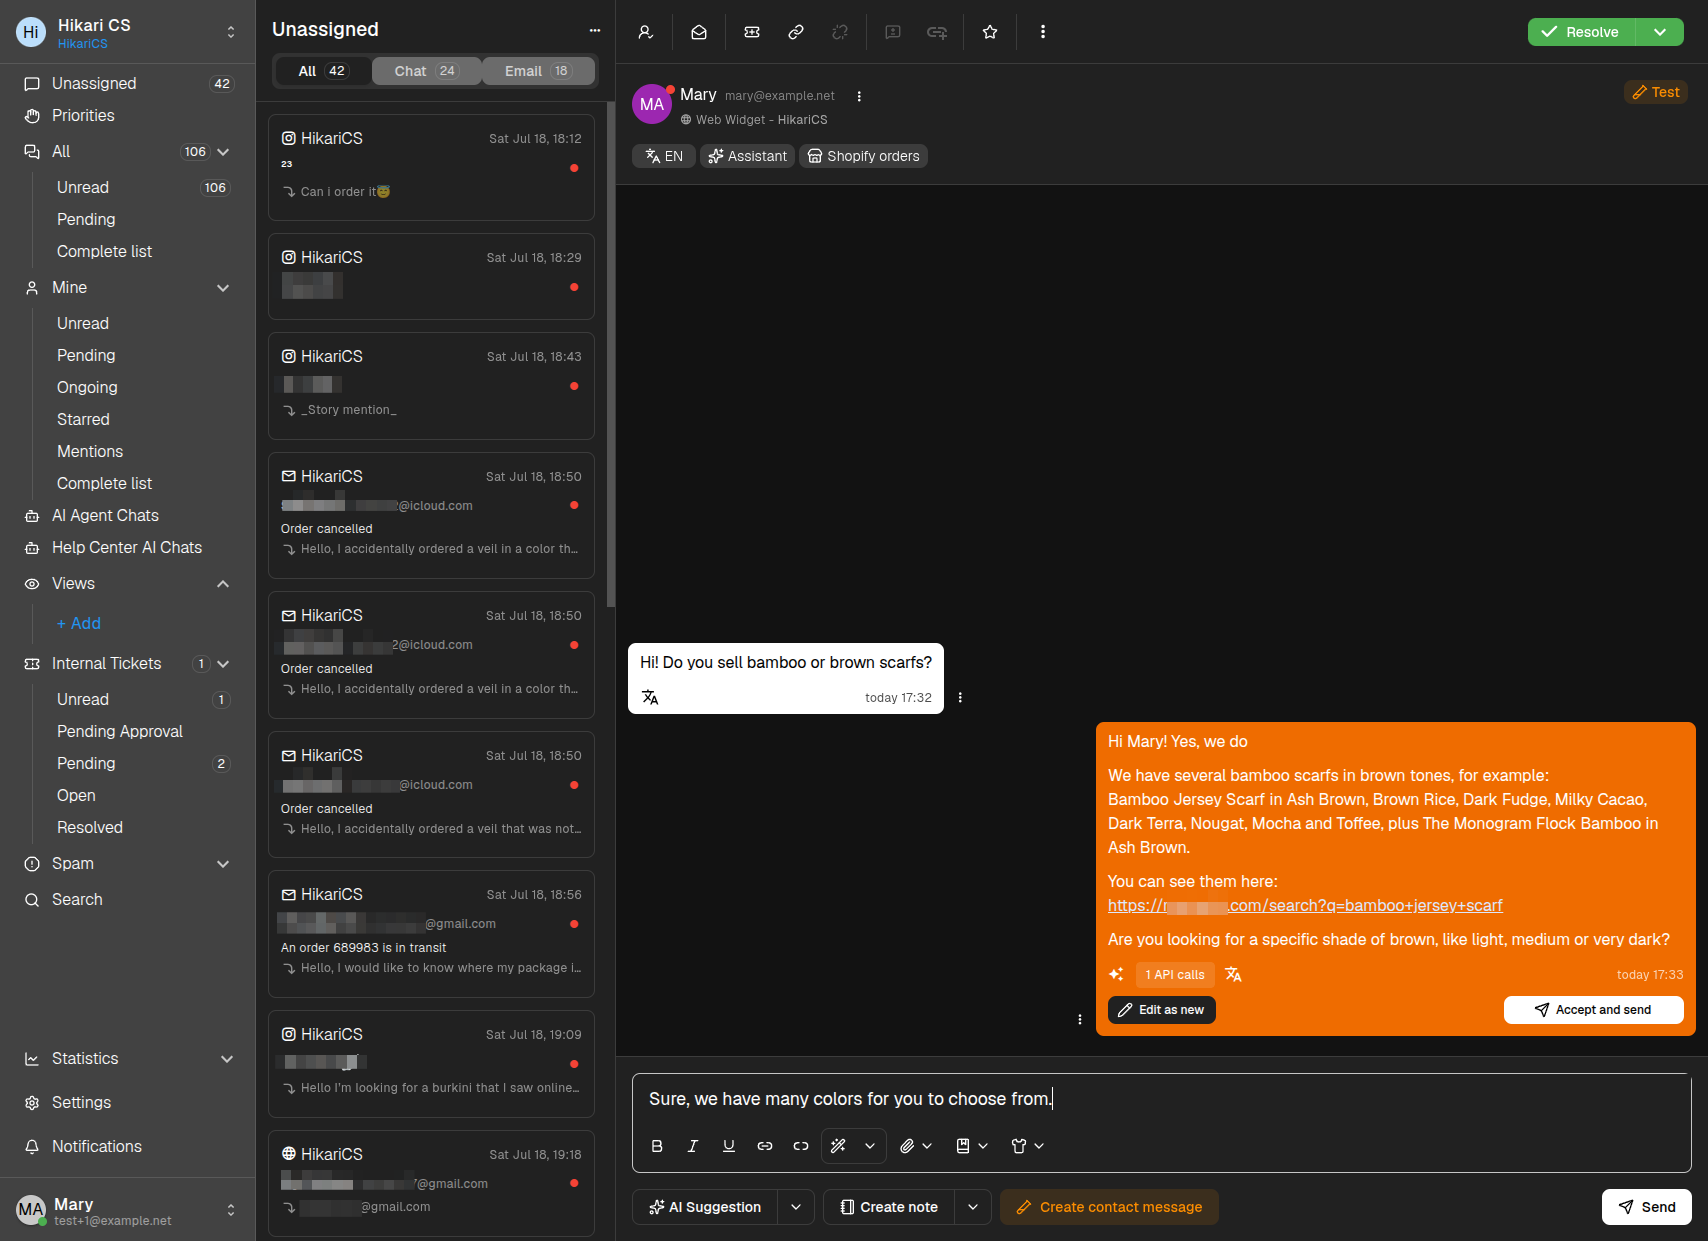The image size is (1708, 1241).
Task: Expand the Spam section
Action: [x=223, y=864]
